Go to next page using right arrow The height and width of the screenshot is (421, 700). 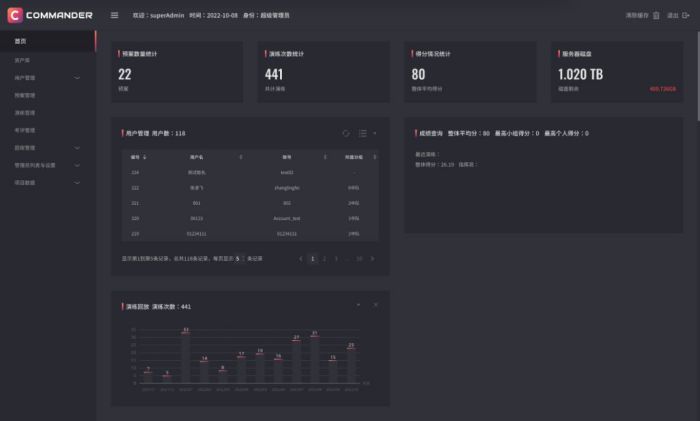click(x=374, y=258)
